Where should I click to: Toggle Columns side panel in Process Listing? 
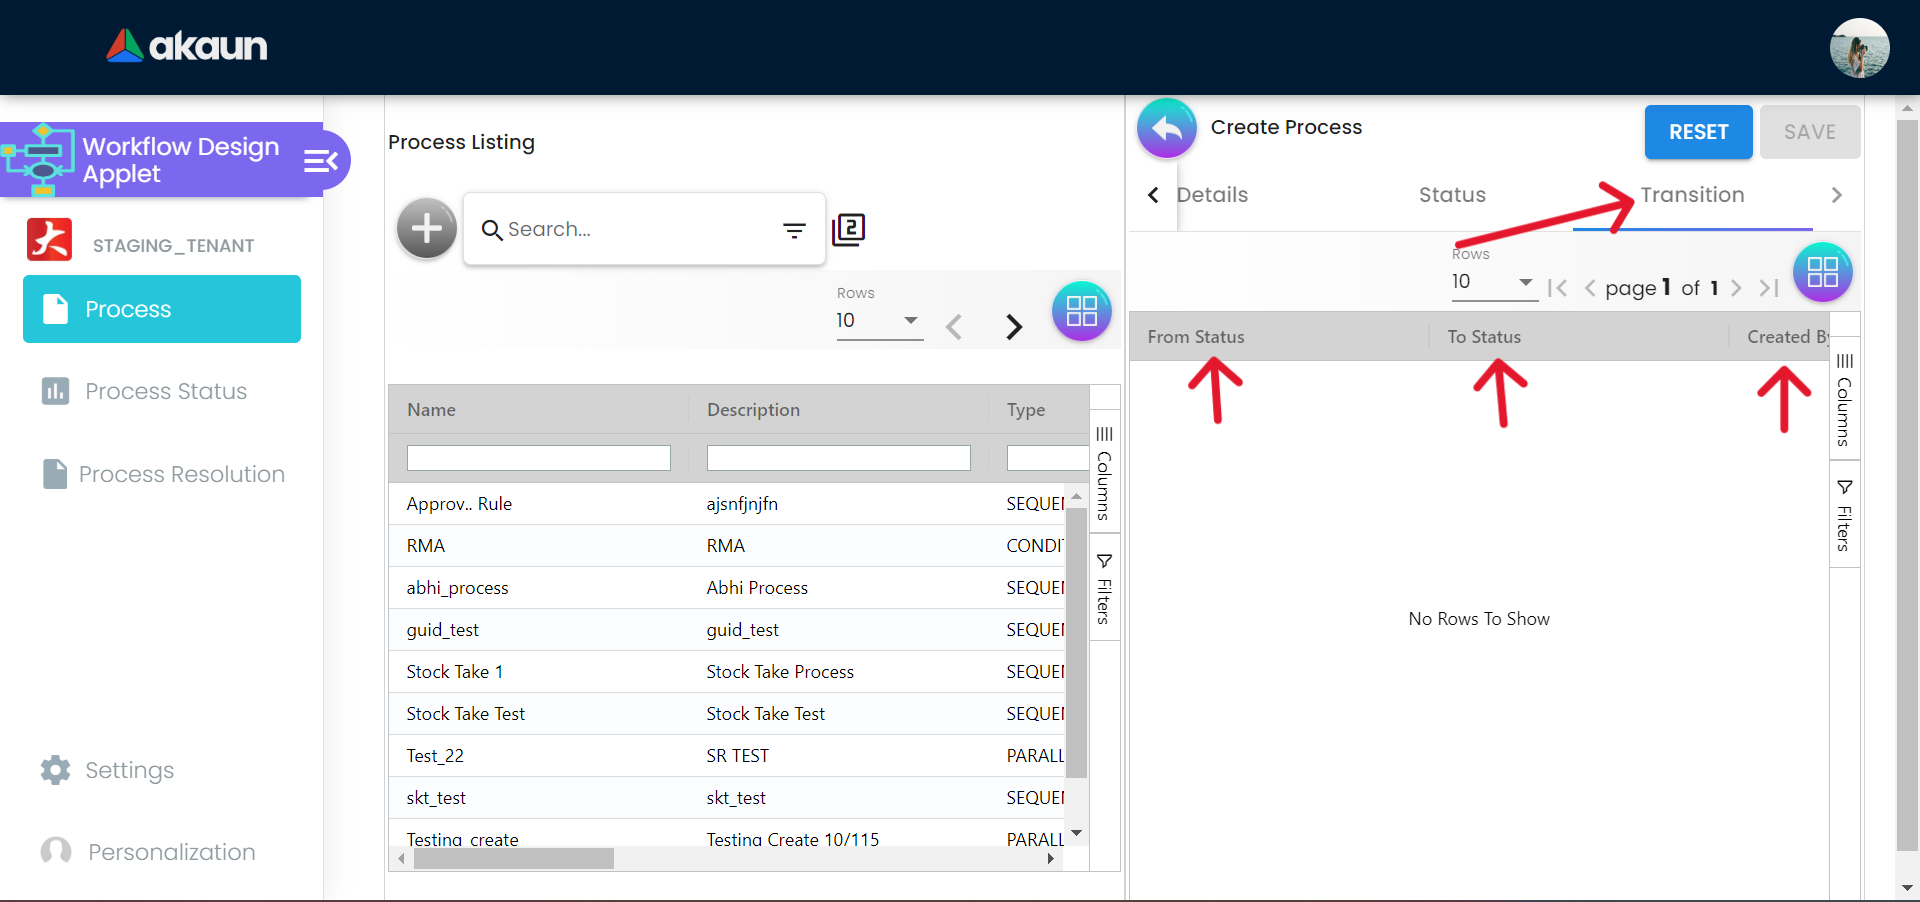pyautogui.click(x=1104, y=473)
